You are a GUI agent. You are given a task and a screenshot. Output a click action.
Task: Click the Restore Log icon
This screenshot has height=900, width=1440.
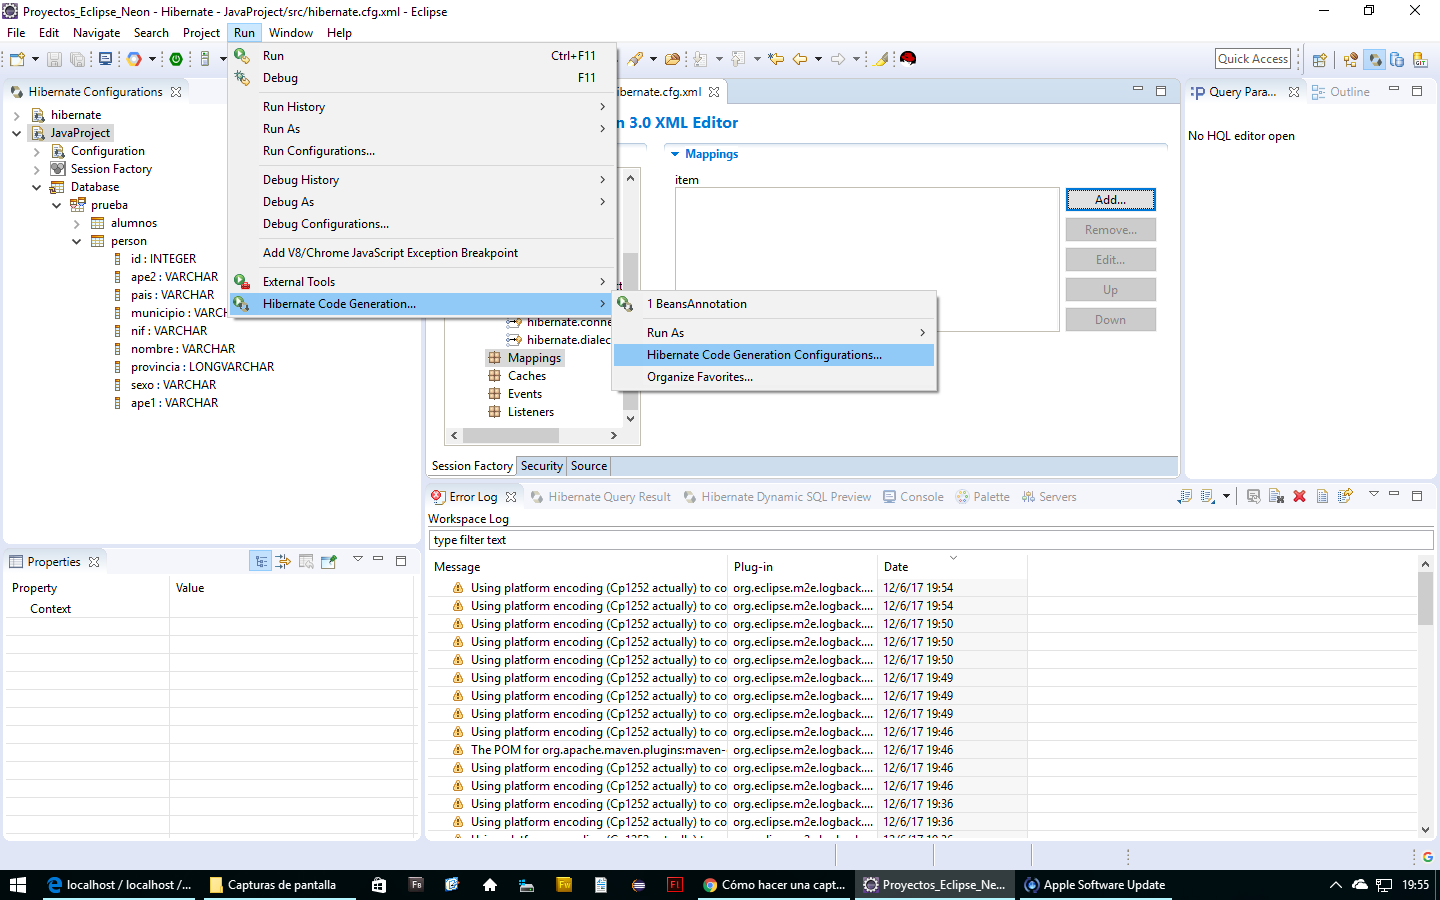point(1346,496)
